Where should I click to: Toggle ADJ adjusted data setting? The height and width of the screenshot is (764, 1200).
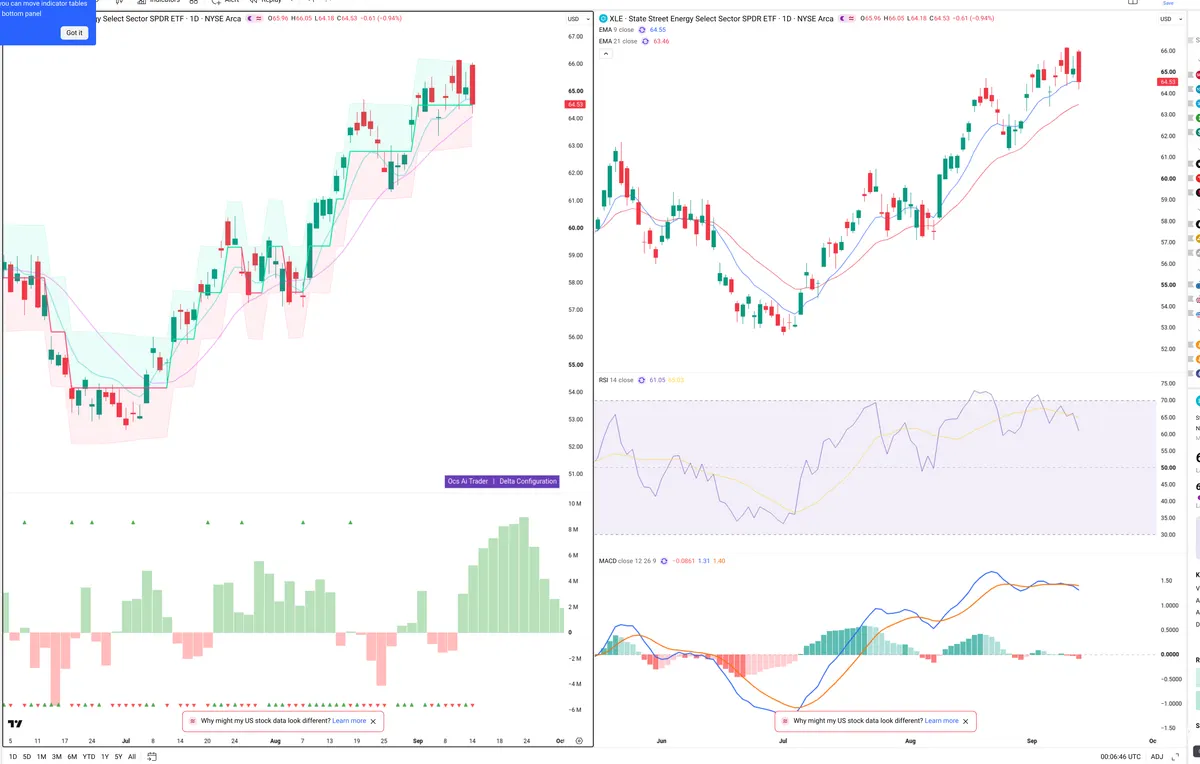click(1157, 757)
